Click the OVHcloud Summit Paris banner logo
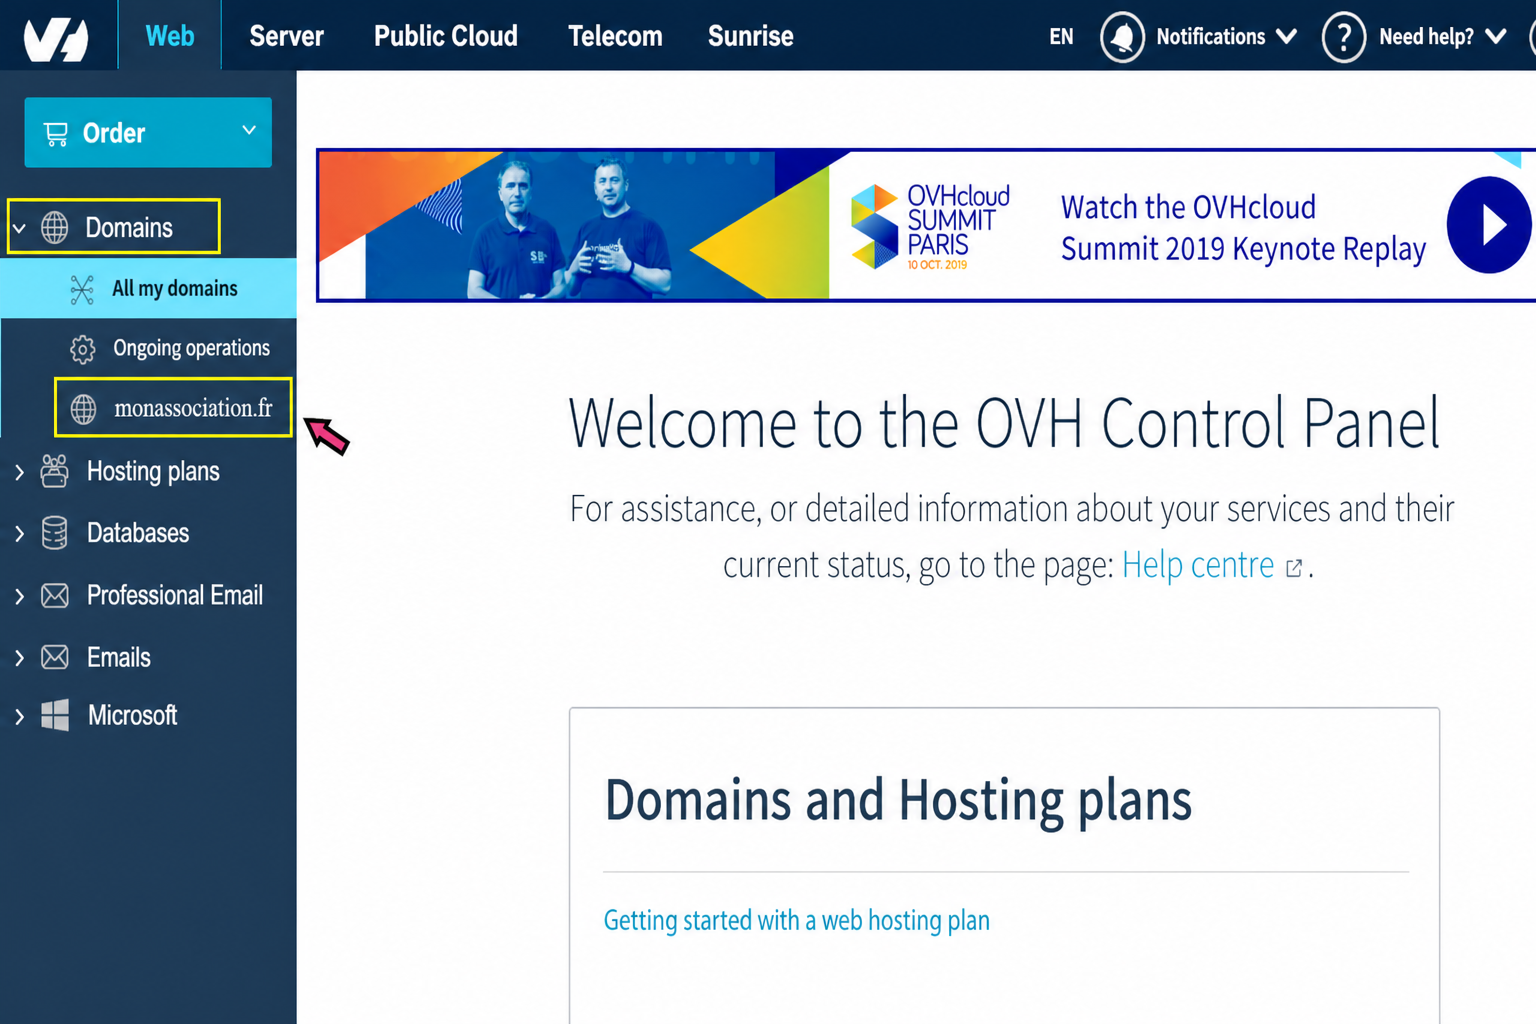This screenshot has height=1024, width=1536. (x=930, y=226)
